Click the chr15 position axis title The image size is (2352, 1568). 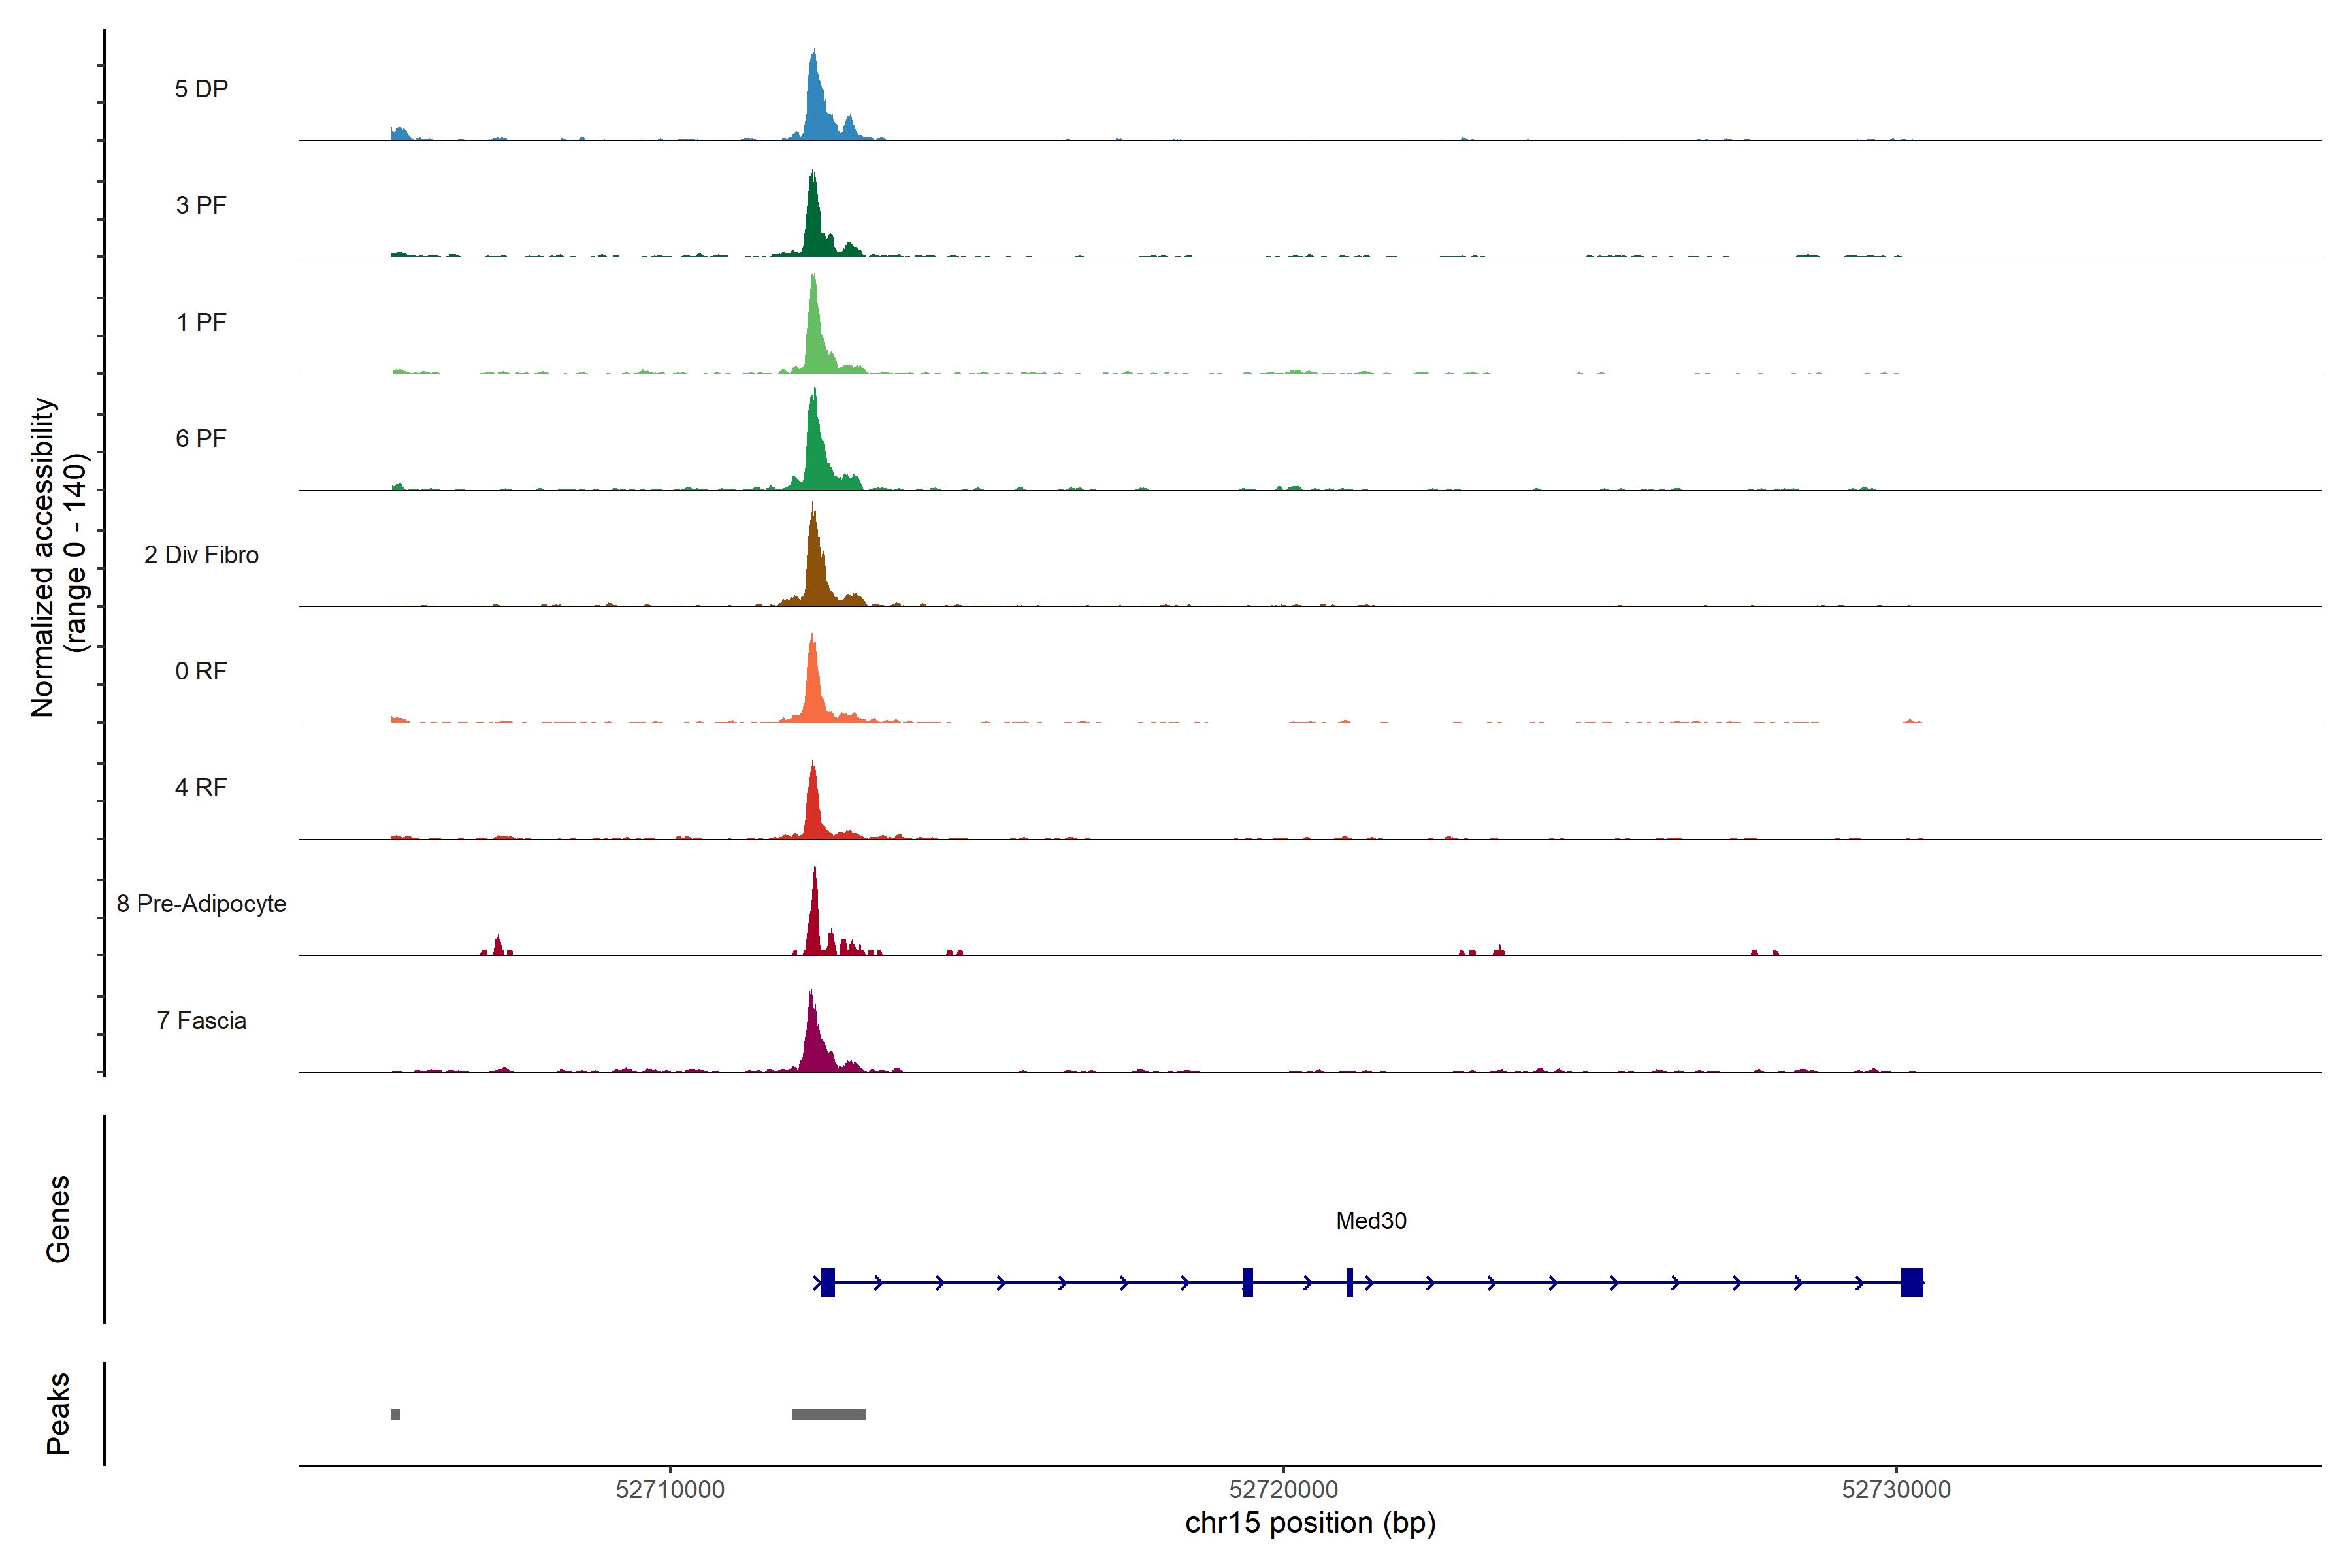tap(1310, 1523)
